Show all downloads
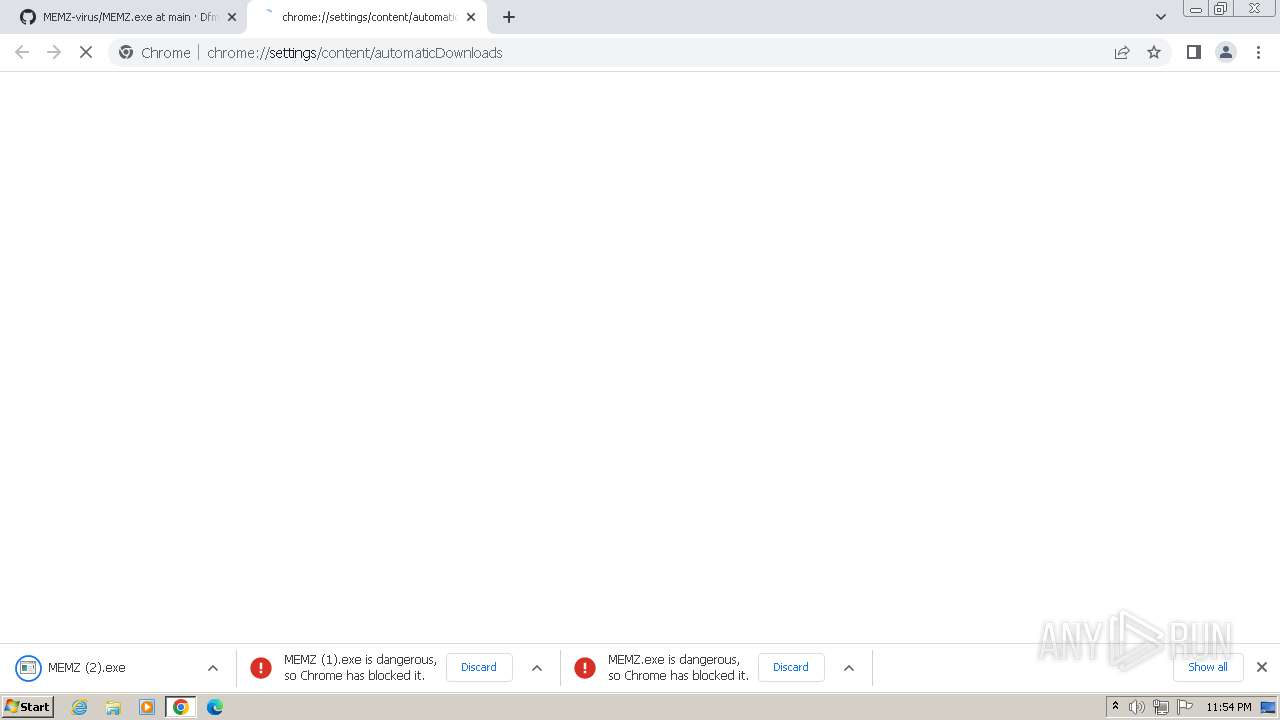Screen dimensions: 1280x720 click(1208, 667)
